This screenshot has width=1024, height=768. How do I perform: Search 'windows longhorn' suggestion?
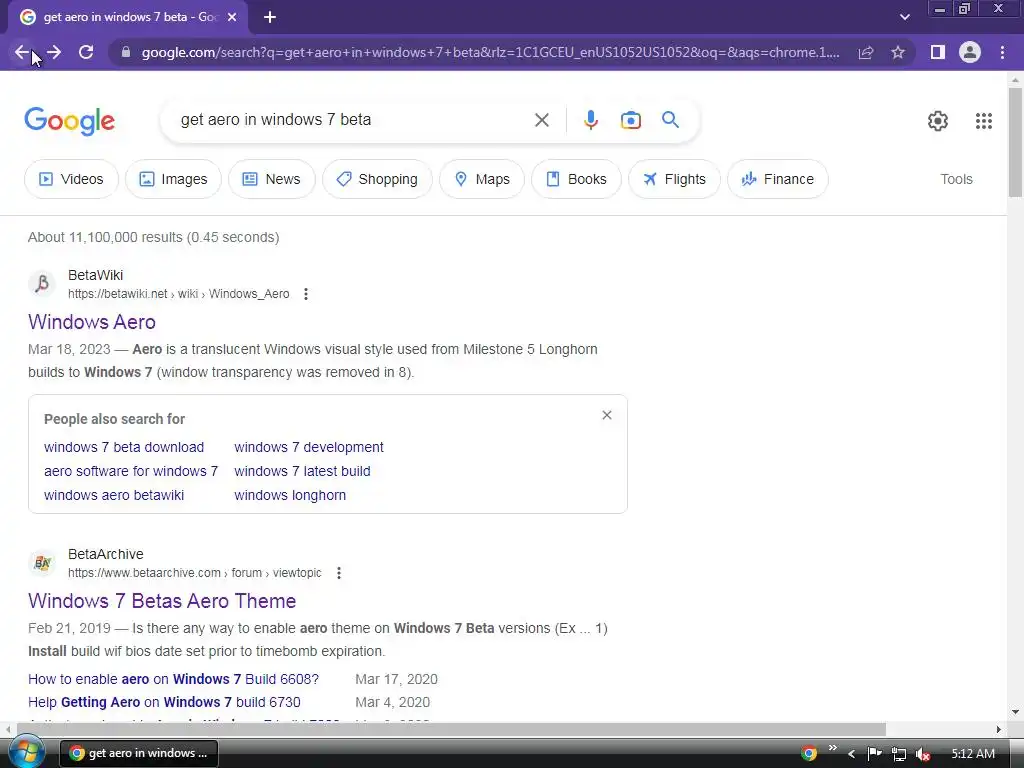click(x=290, y=495)
